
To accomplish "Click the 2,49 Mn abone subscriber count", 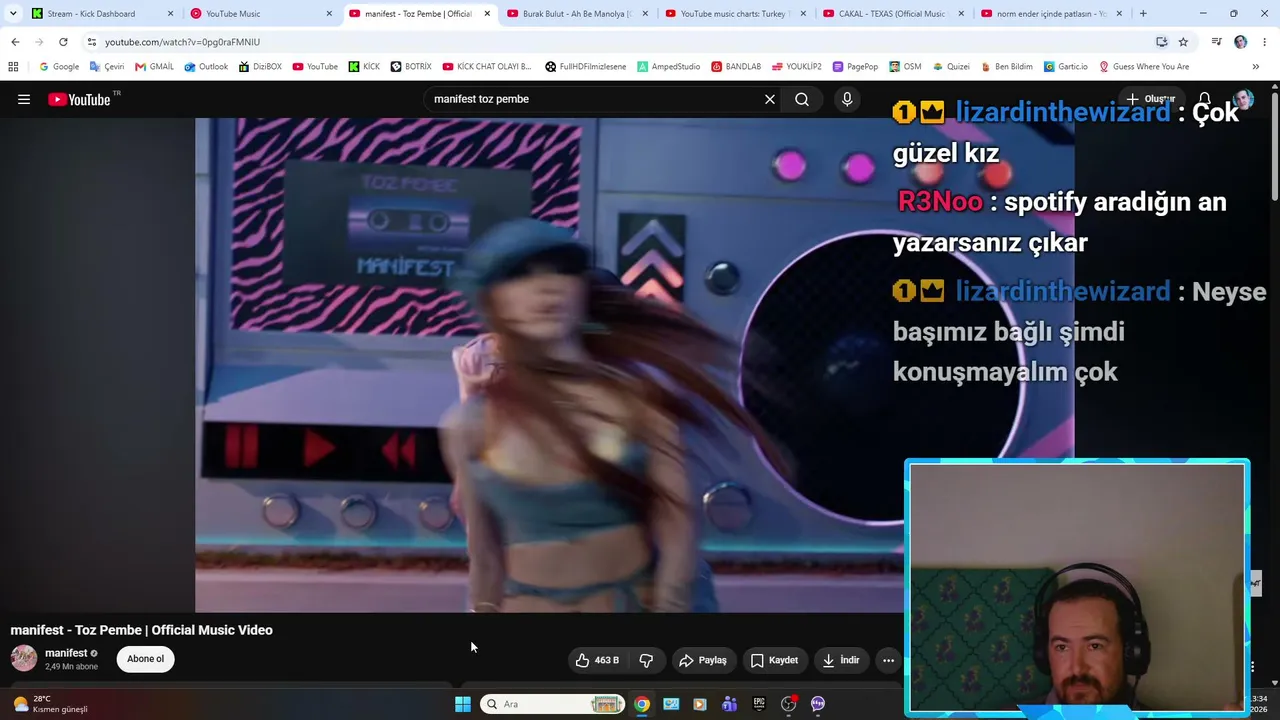I will (x=71, y=667).
